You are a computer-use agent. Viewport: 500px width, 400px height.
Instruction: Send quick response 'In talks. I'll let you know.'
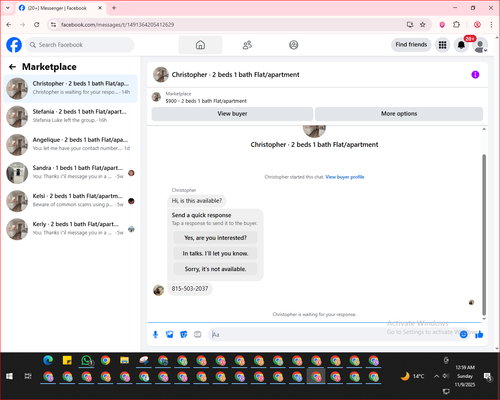pos(215,254)
